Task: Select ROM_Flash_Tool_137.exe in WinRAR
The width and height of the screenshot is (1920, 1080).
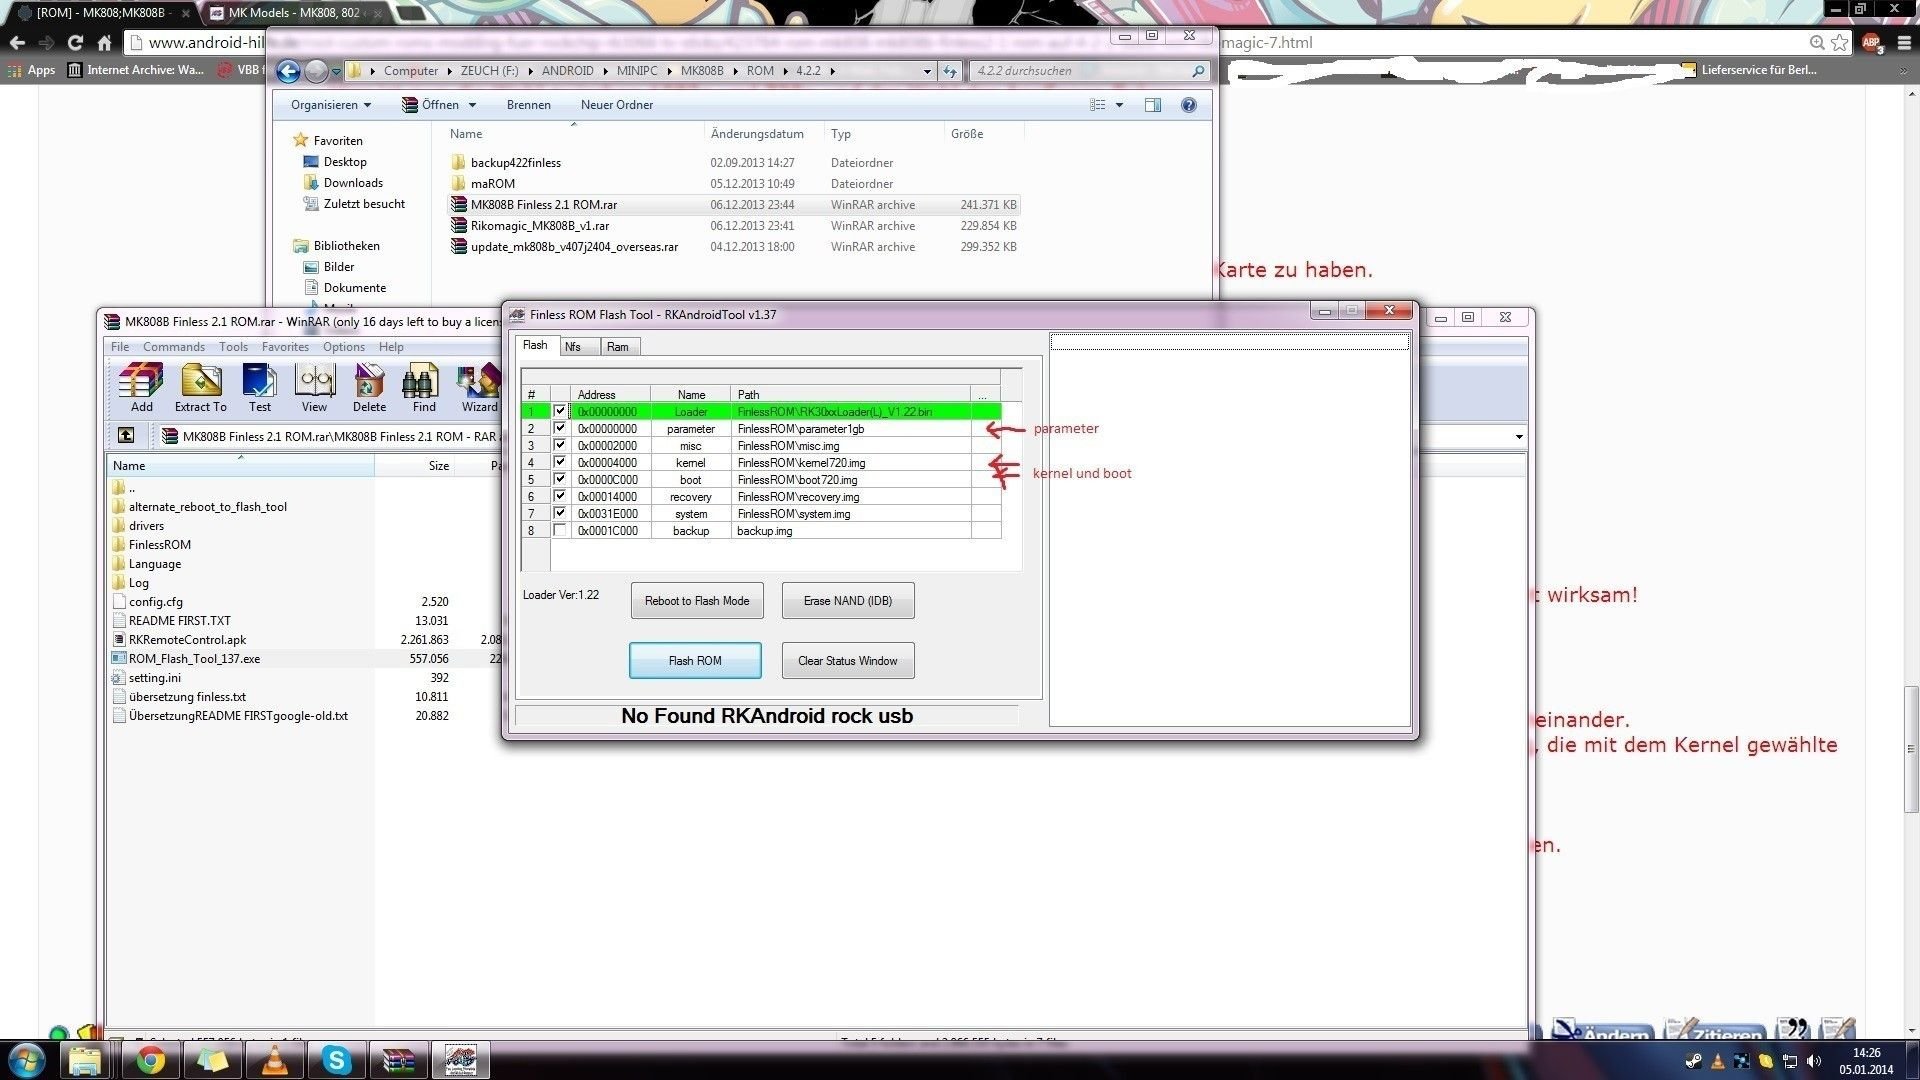Action: tap(194, 659)
